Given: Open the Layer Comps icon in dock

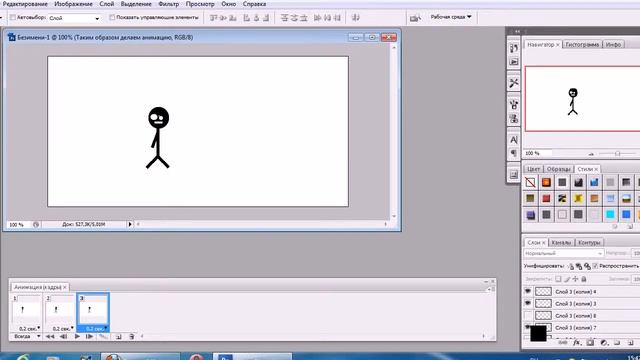Looking at the screenshot, I should tap(513, 175).
